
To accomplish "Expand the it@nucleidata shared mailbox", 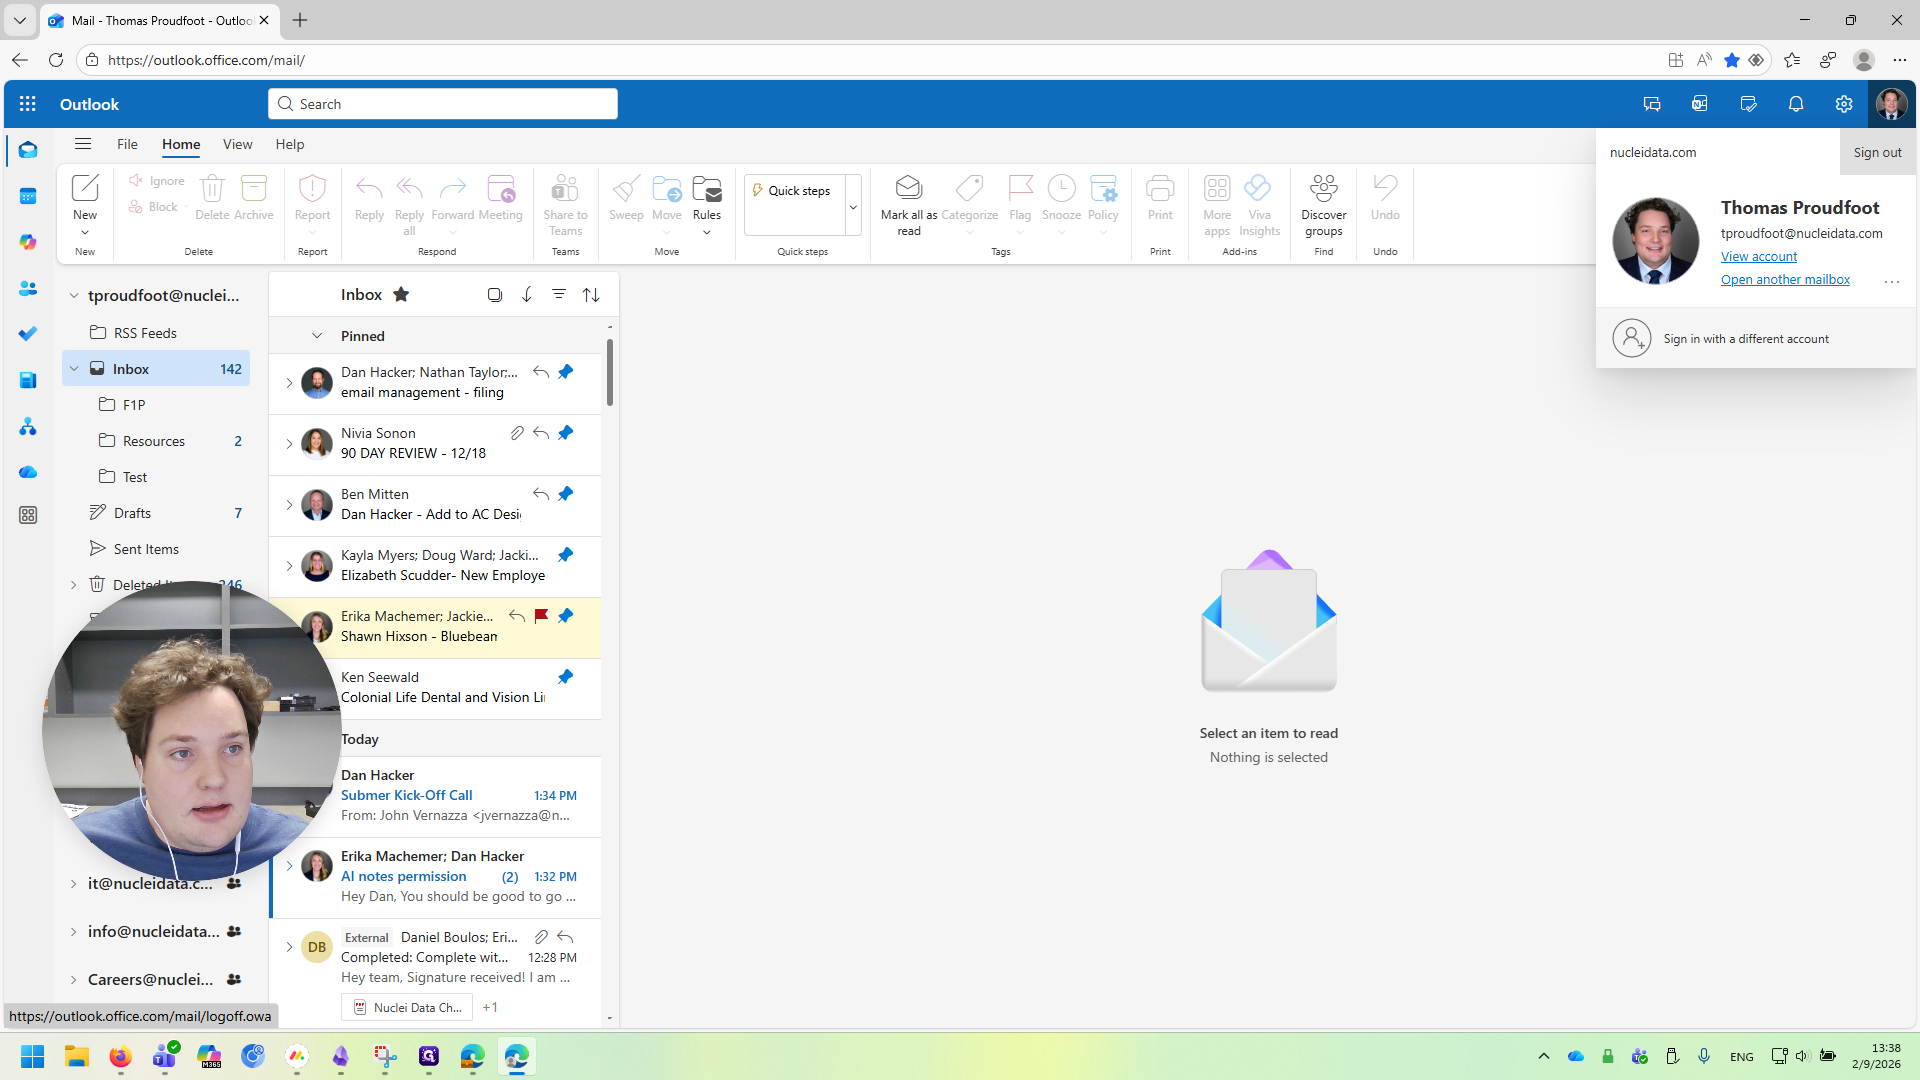I will click(x=73, y=884).
